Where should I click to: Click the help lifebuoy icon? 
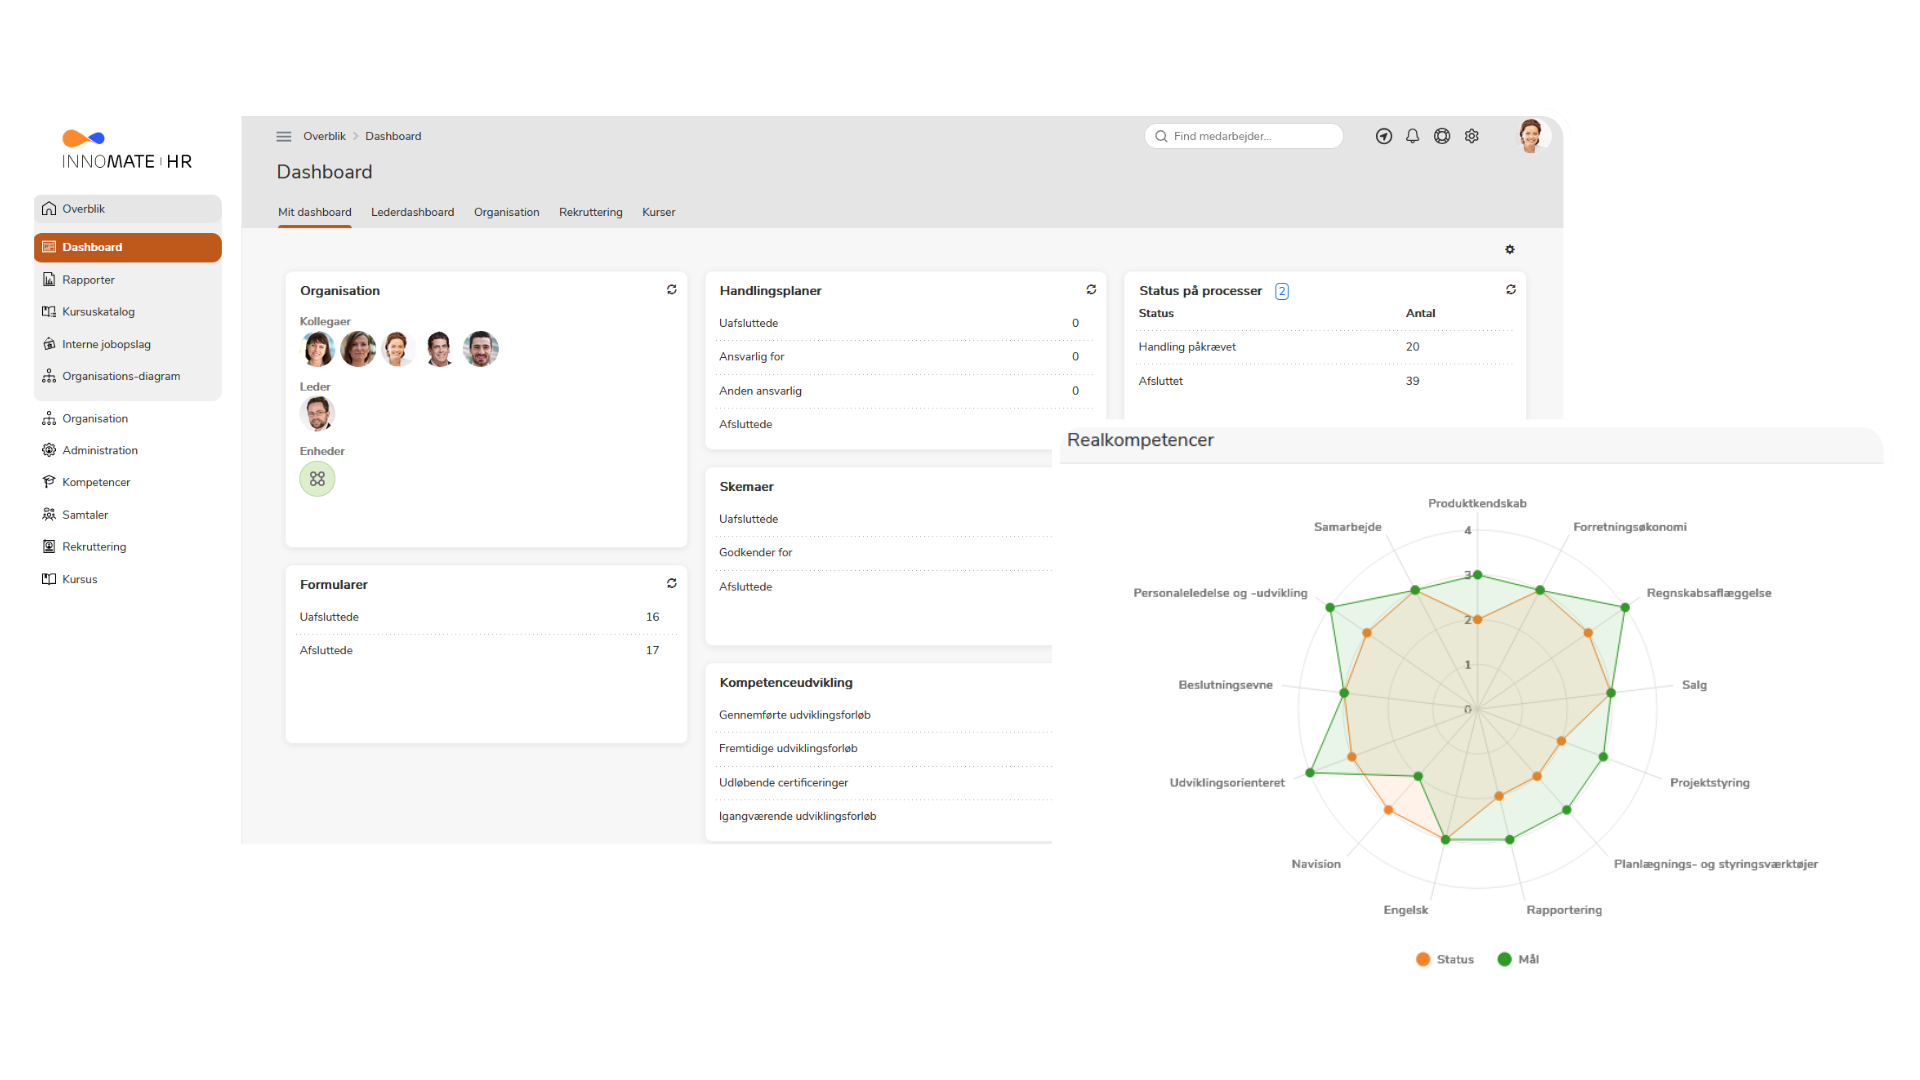(x=1442, y=136)
